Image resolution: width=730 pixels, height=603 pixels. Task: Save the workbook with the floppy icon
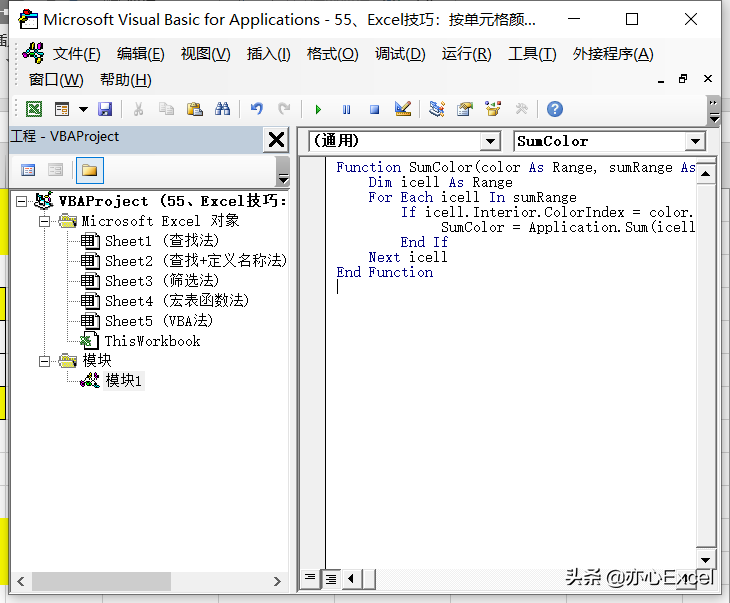point(105,109)
